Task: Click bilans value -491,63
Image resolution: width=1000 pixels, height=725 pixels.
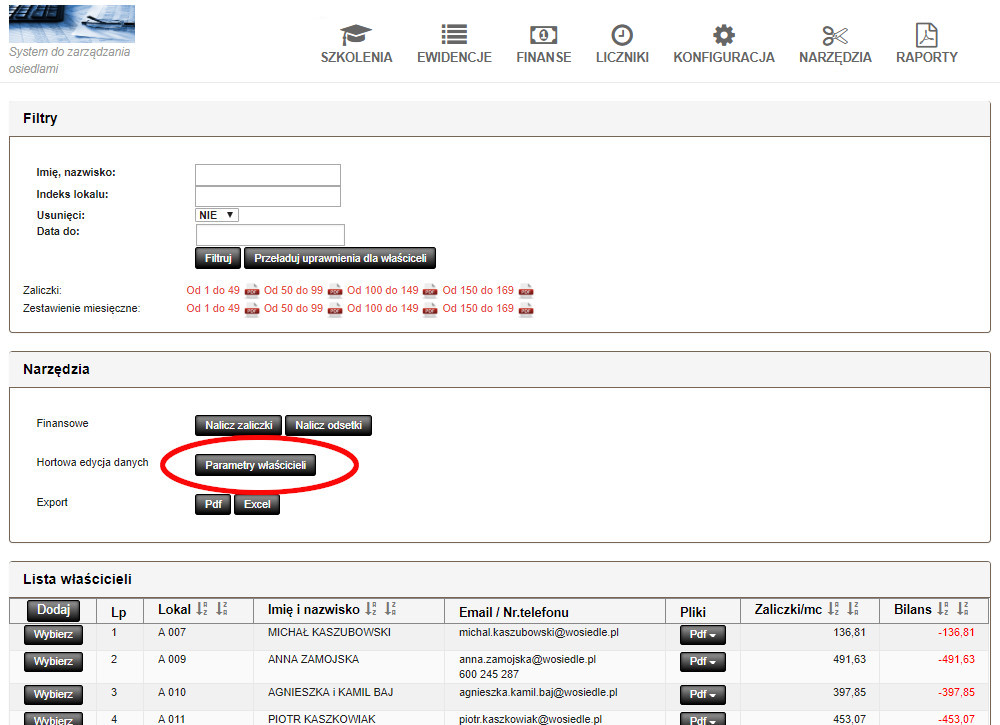Action: (956, 659)
